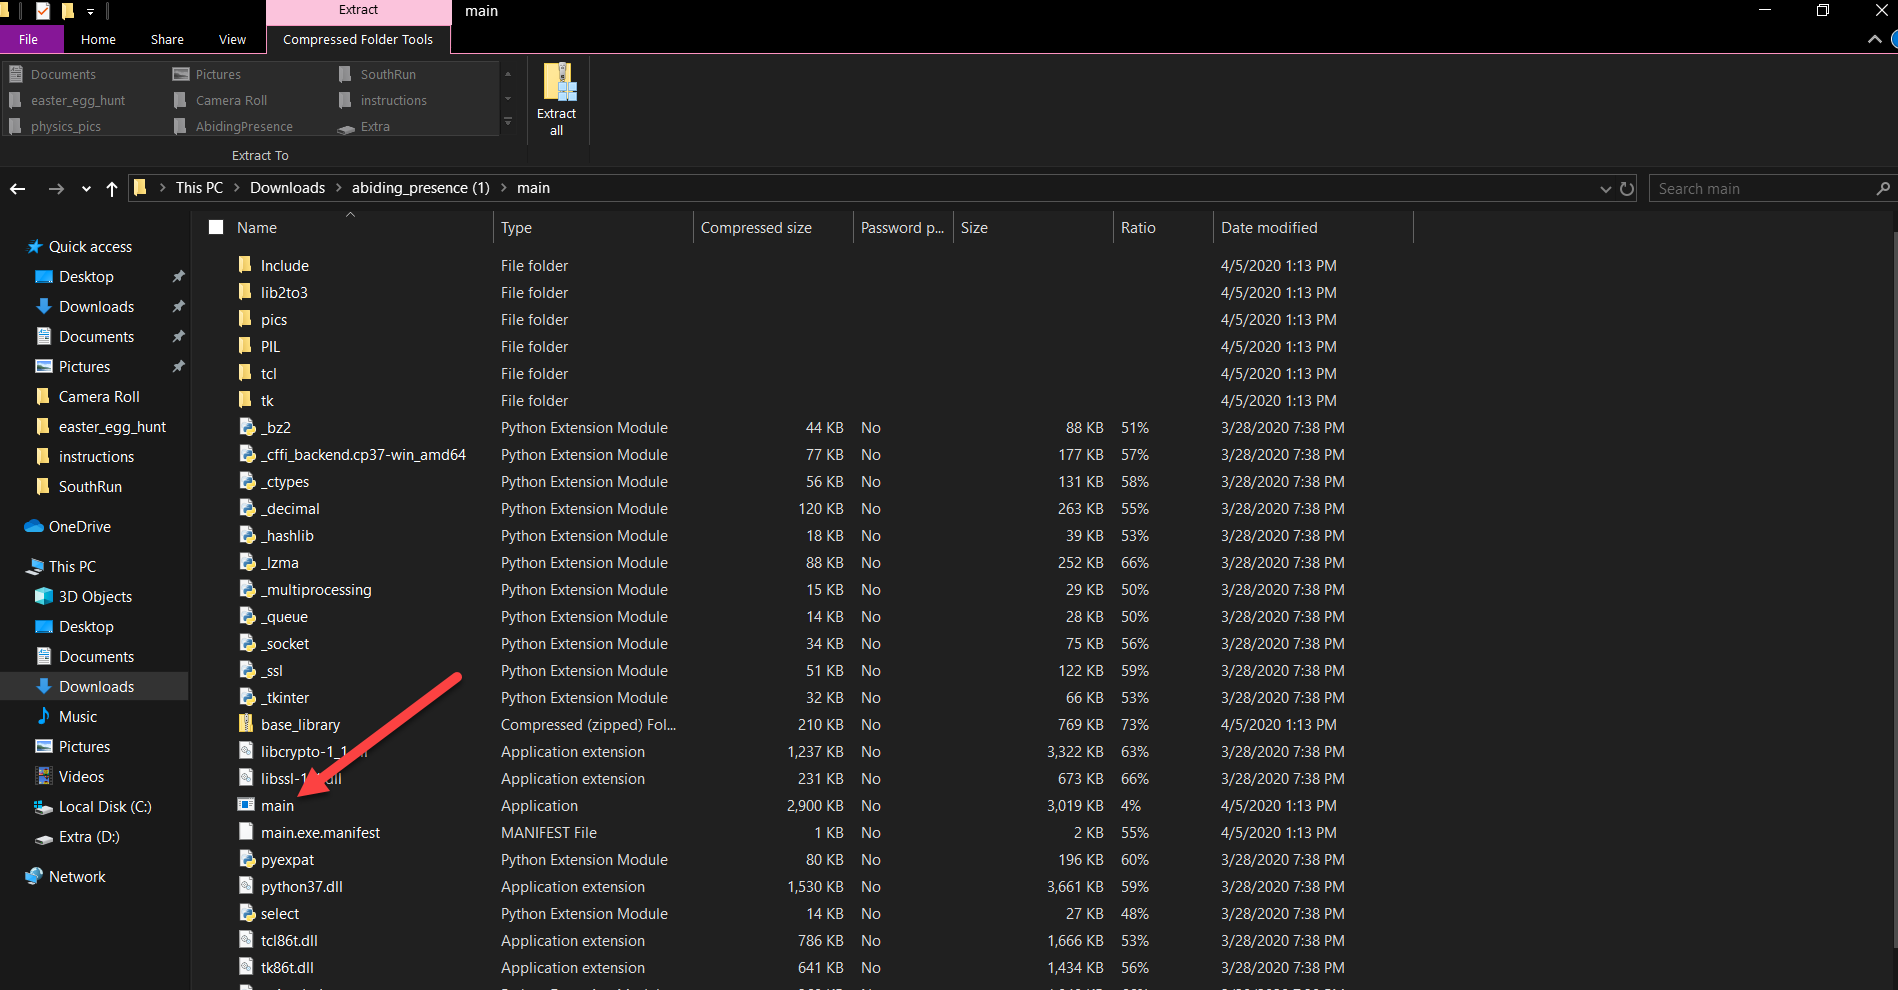1898x990 pixels.
Task: Go back with the left arrow
Action: pos(18,189)
